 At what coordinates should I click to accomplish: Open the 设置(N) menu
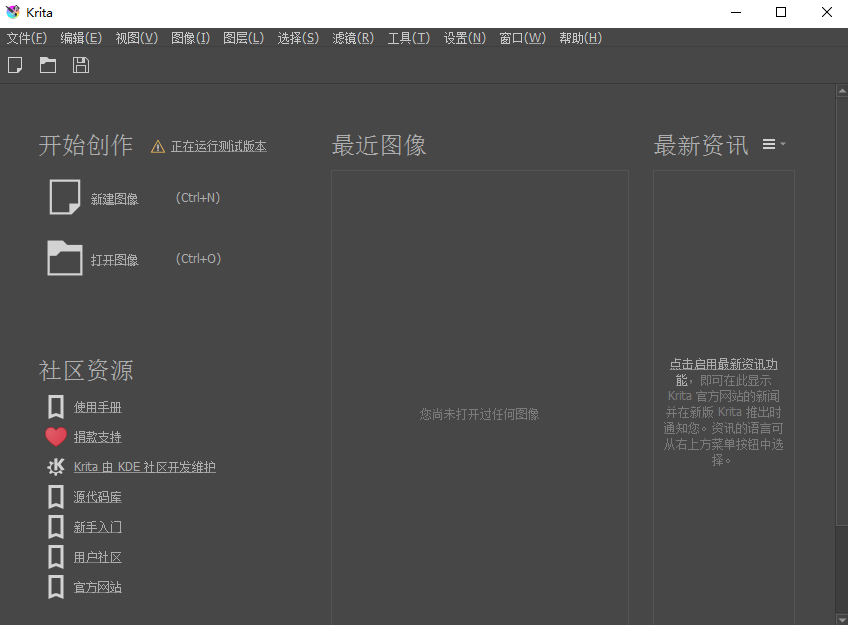click(x=465, y=38)
